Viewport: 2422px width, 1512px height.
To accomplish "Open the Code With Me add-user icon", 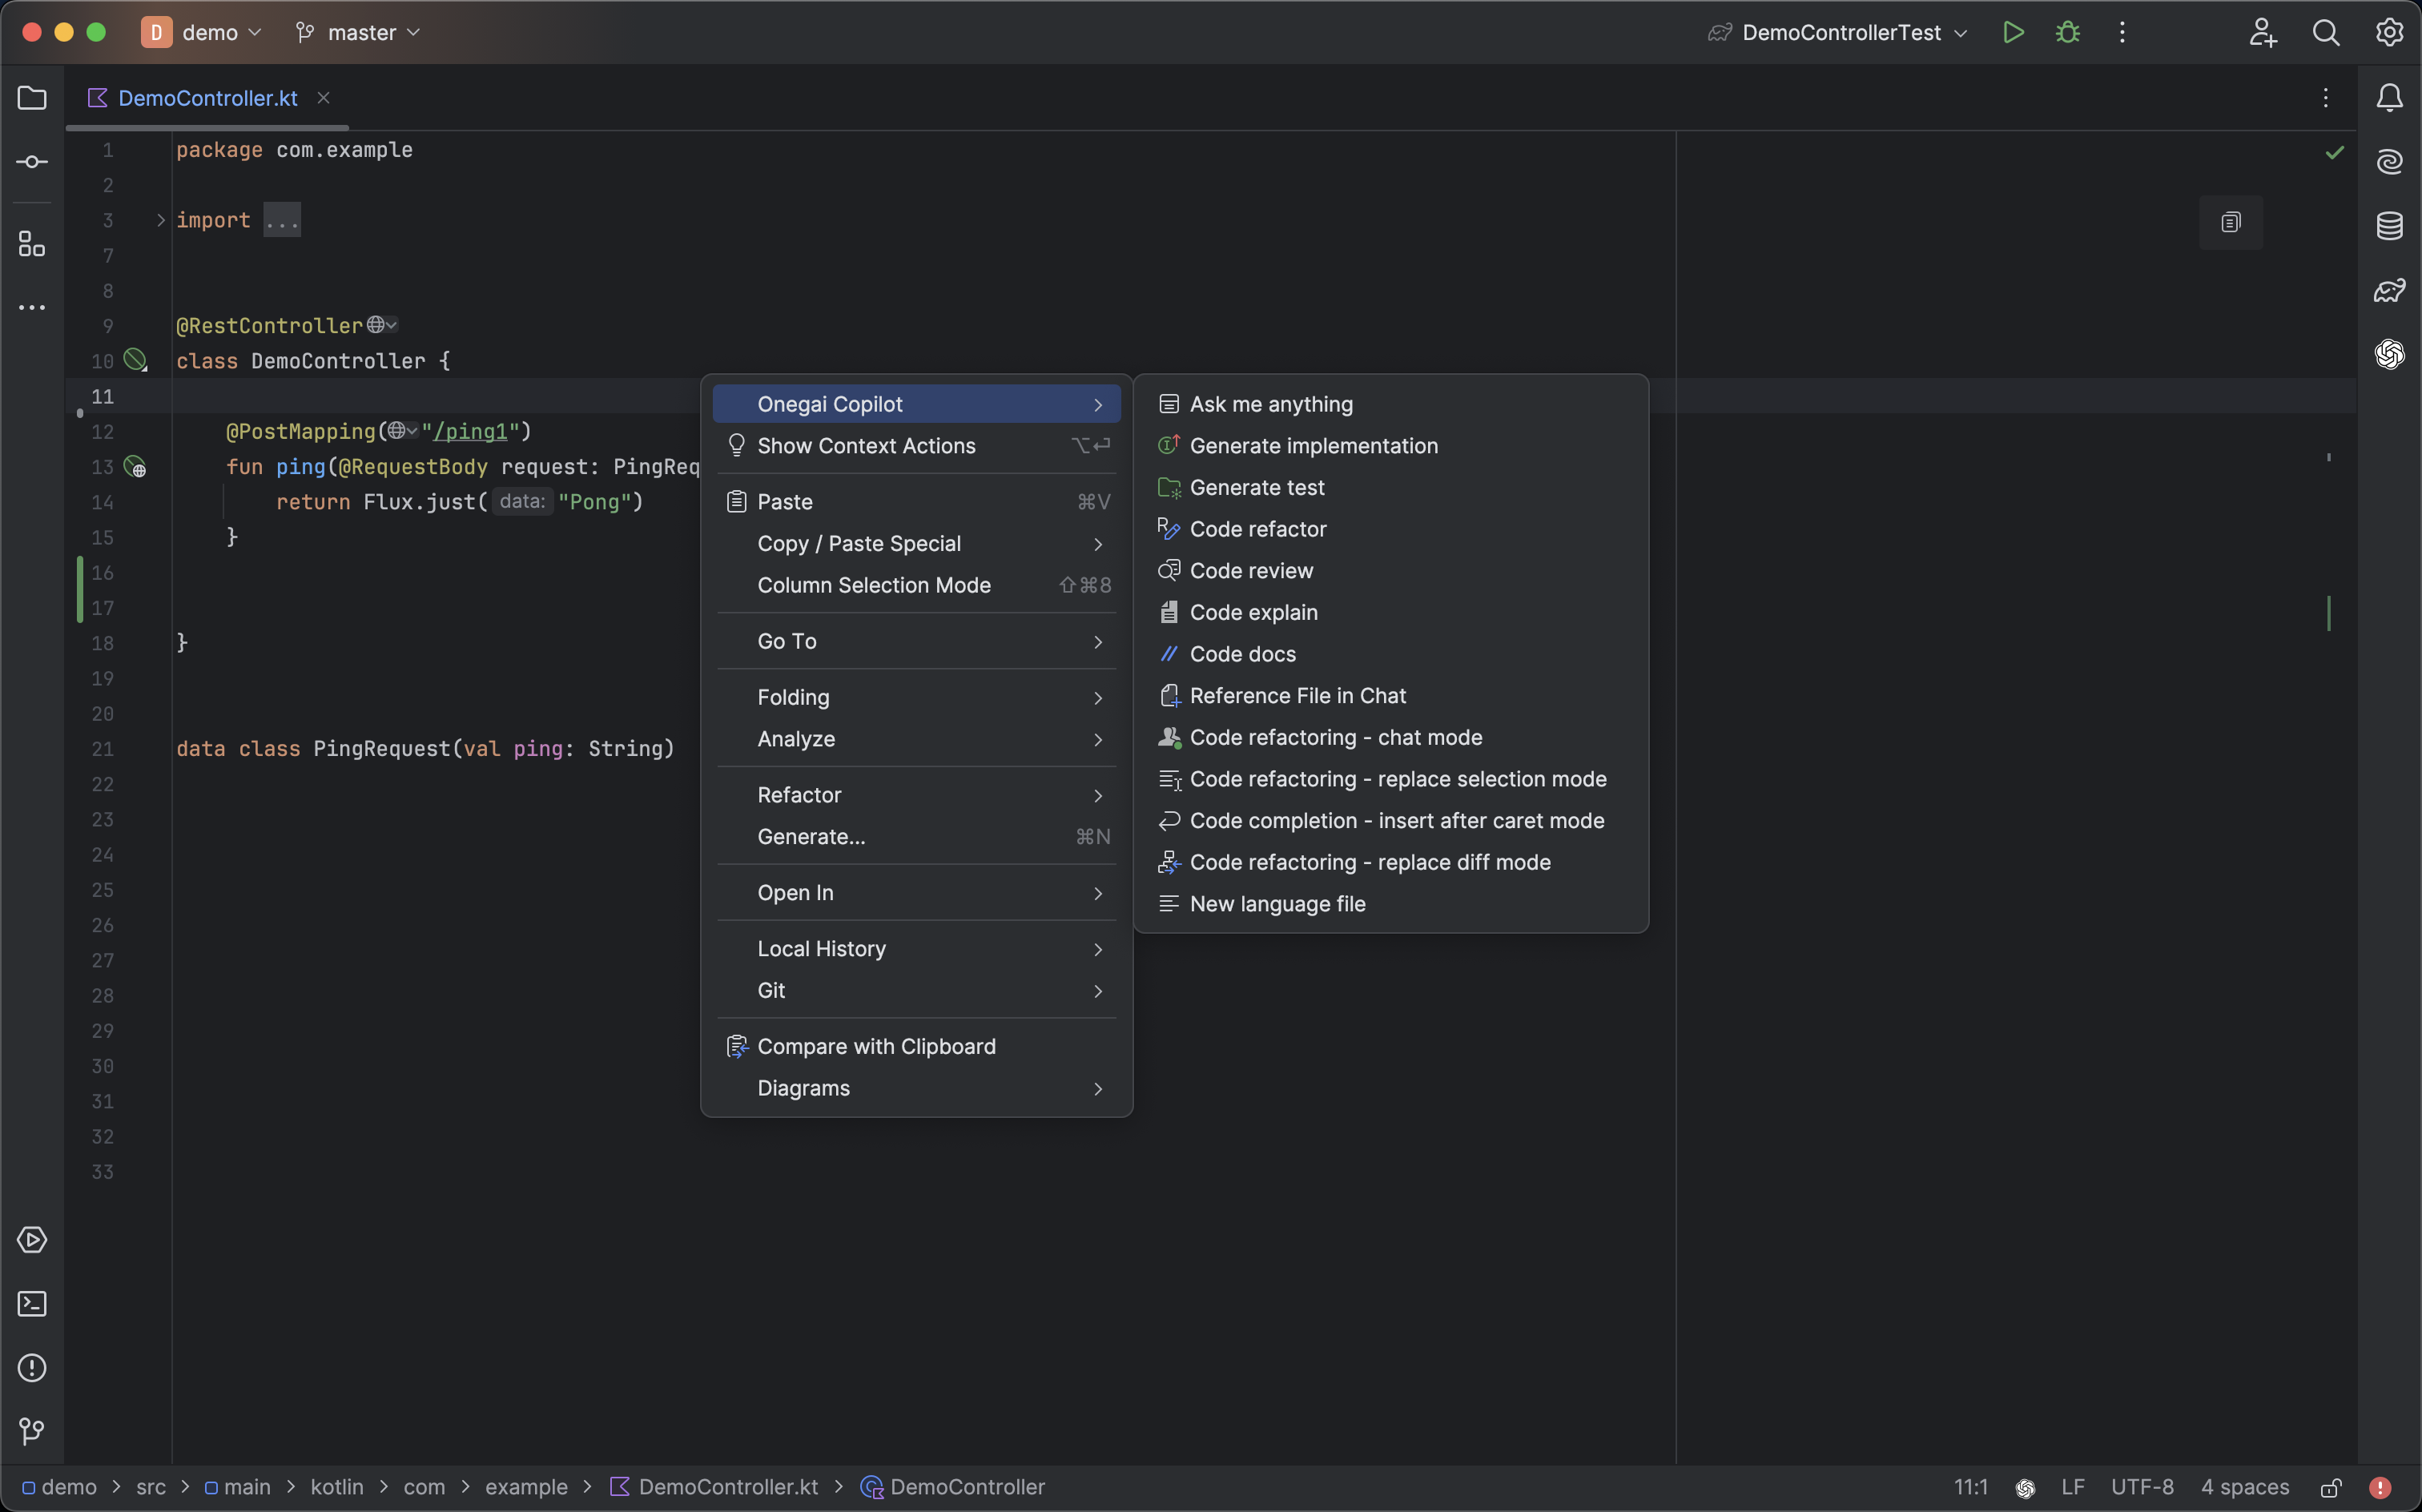I will click(x=2263, y=32).
